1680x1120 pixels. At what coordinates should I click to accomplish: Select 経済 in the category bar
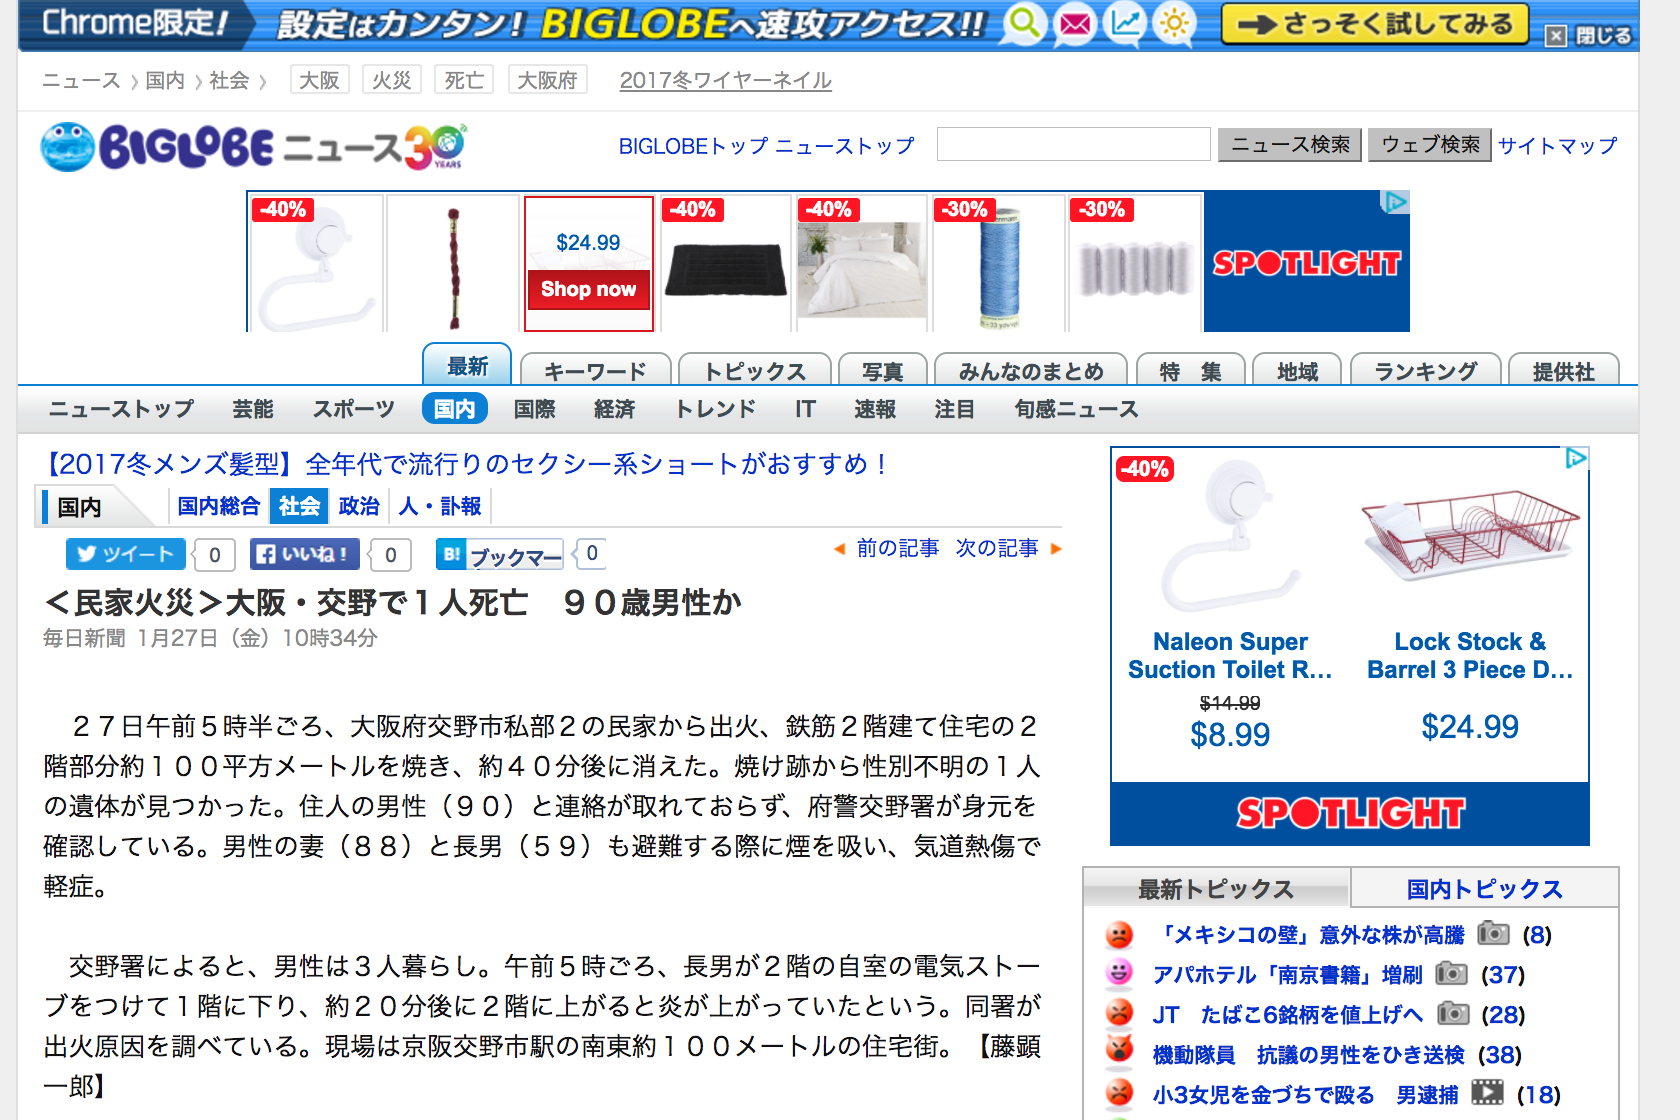click(614, 409)
